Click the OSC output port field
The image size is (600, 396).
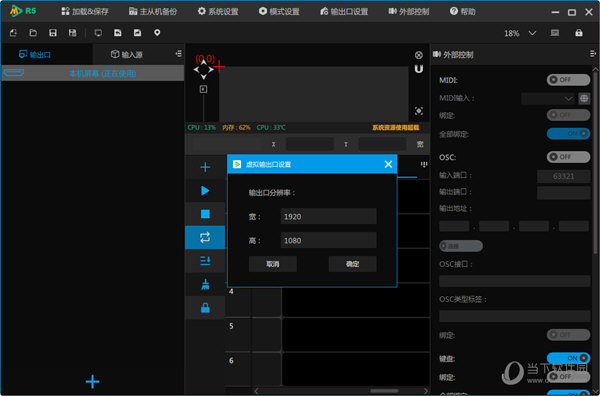(563, 193)
